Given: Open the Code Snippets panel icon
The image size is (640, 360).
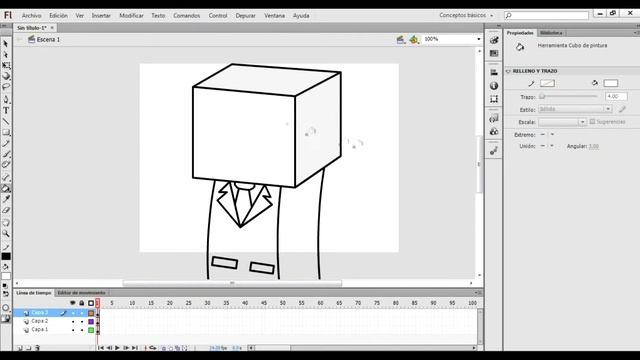Looking at the screenshot, I should (494, 118).
